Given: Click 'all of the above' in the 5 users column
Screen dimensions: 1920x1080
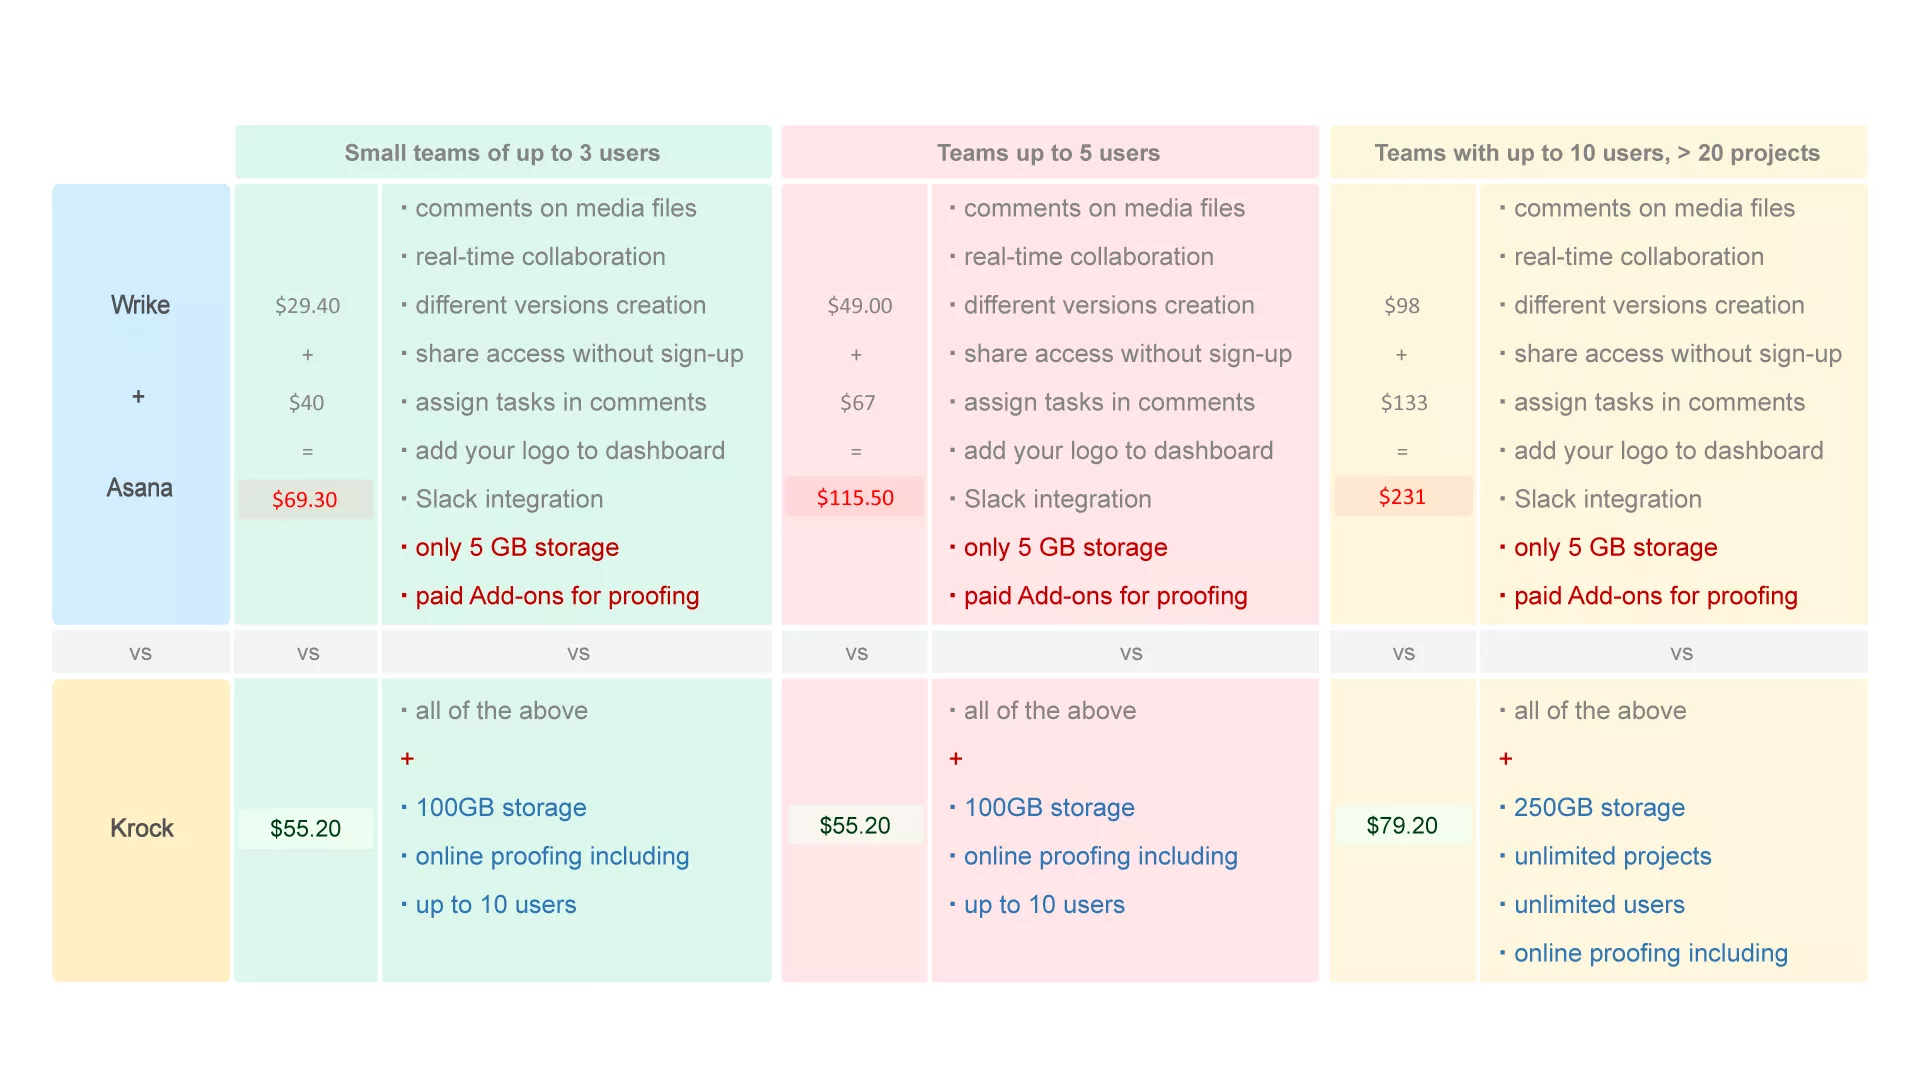Looking at the screenshot, I should 1050,710.
